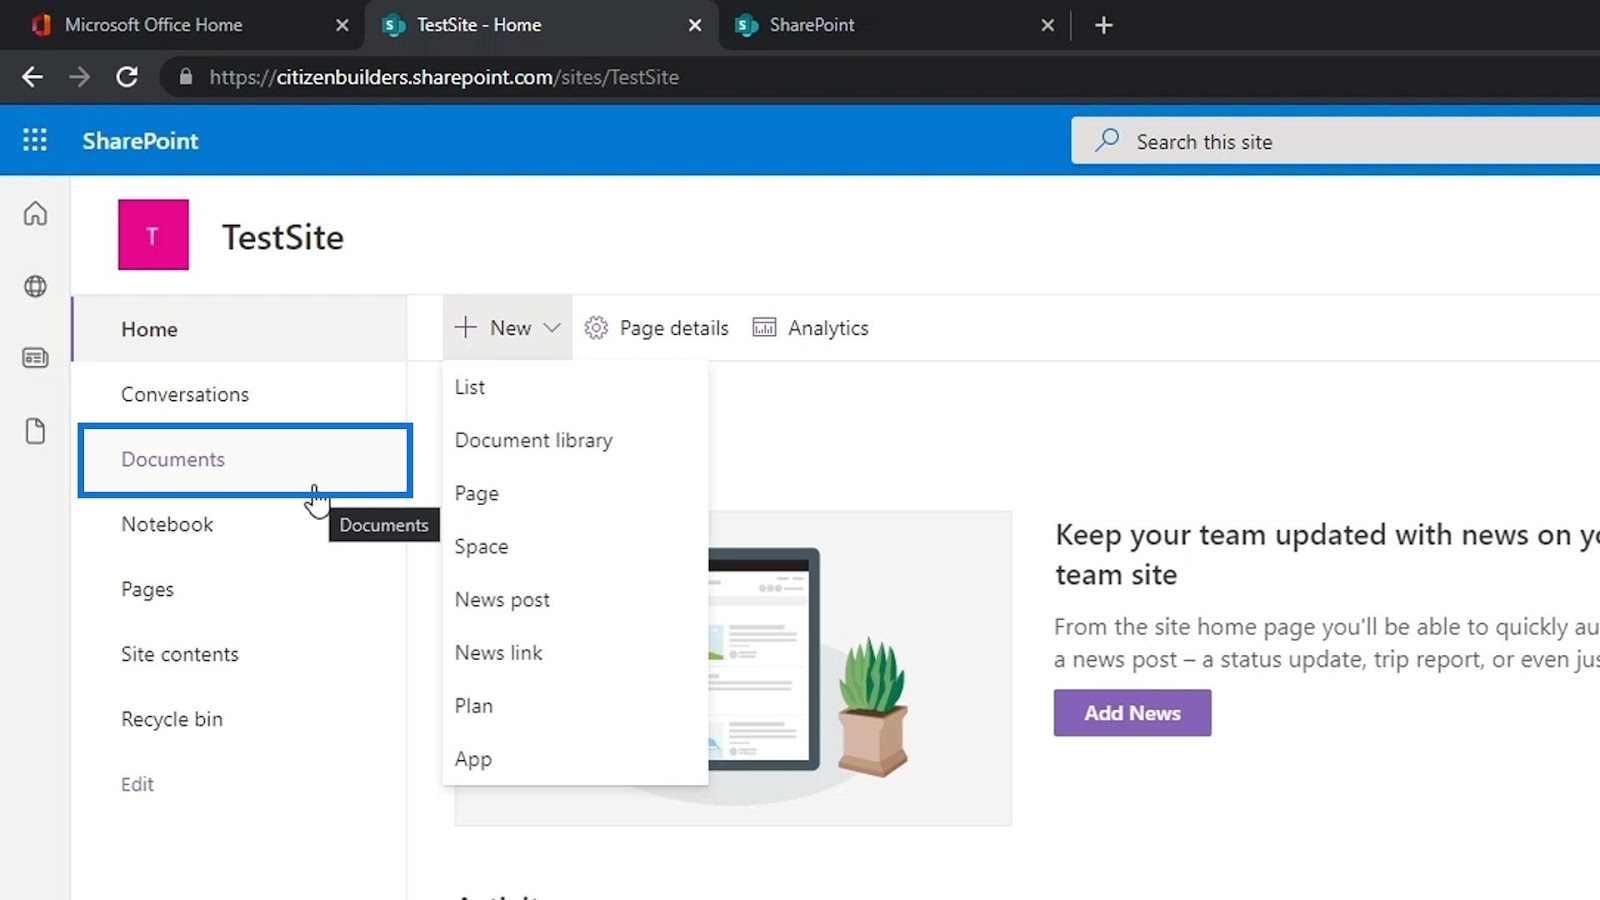Open Documents in site navigation
The image size is (1600, 900).
(245, 459)
